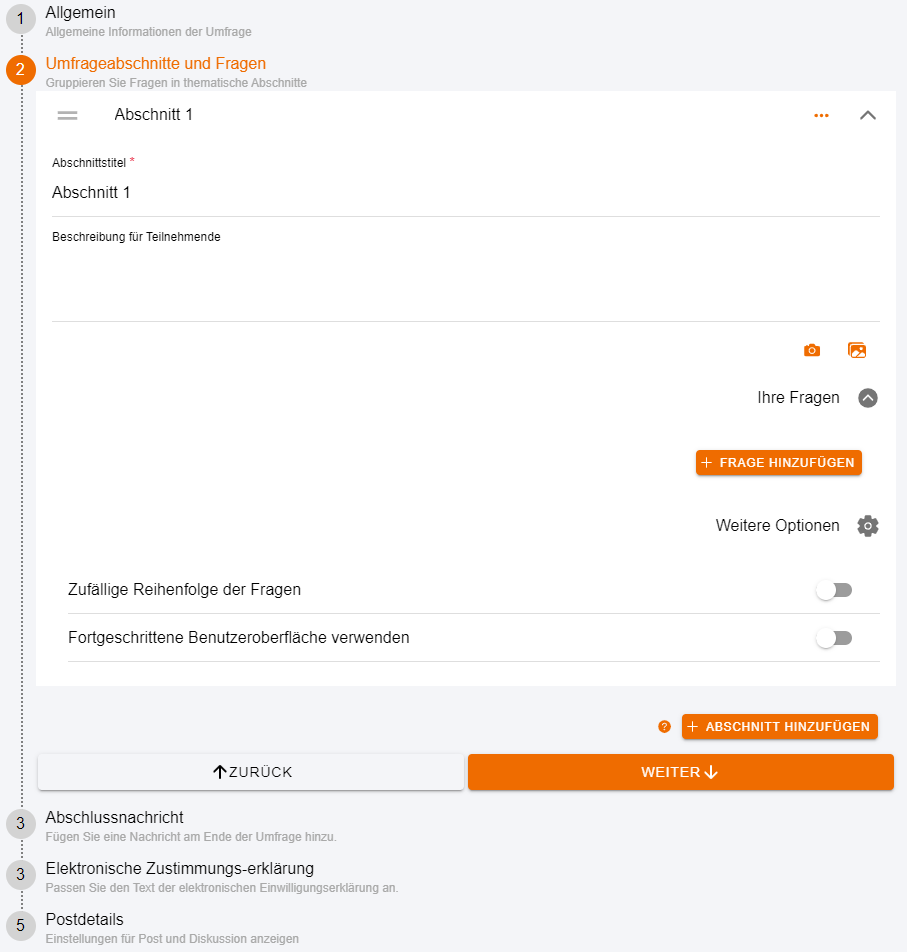Click the step 1 circle for Allgemein

point(20,19)
